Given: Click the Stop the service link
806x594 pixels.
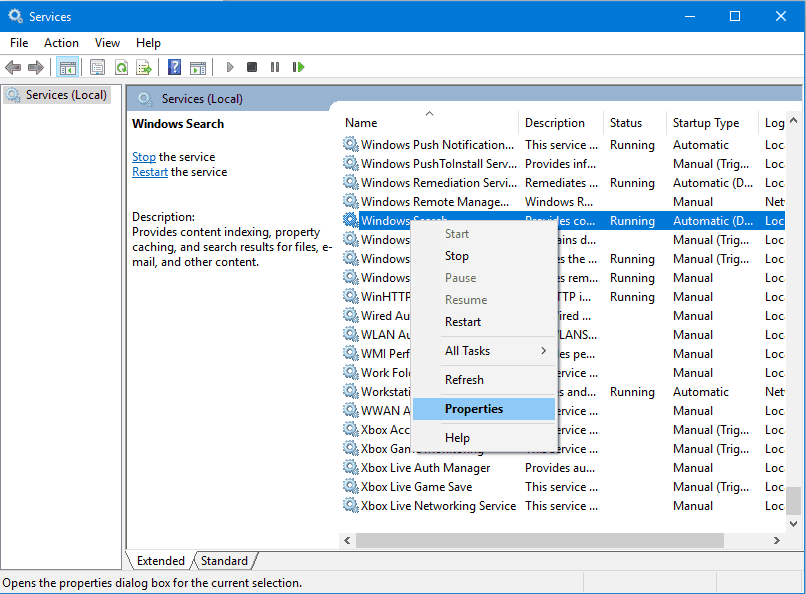Looking at the screenshot, I should [144, 157].
